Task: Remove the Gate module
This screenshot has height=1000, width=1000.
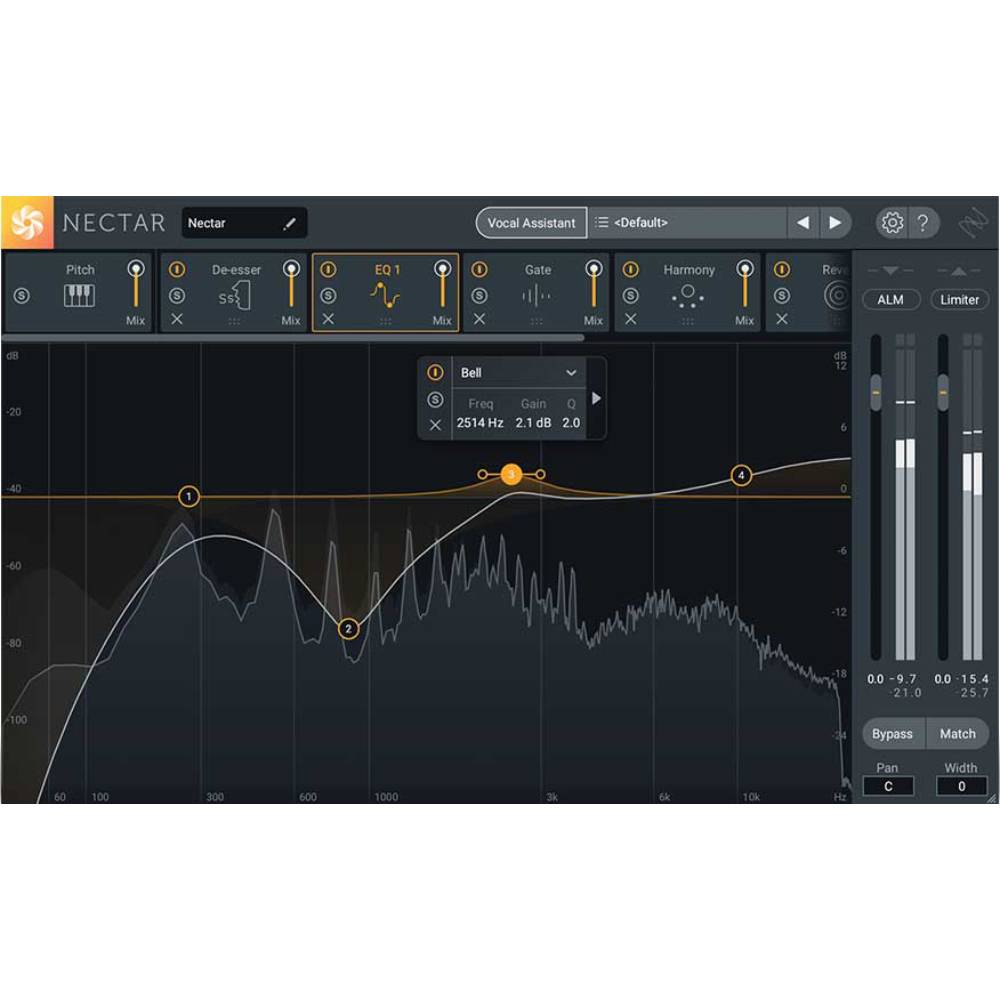Action: (480, 319)
